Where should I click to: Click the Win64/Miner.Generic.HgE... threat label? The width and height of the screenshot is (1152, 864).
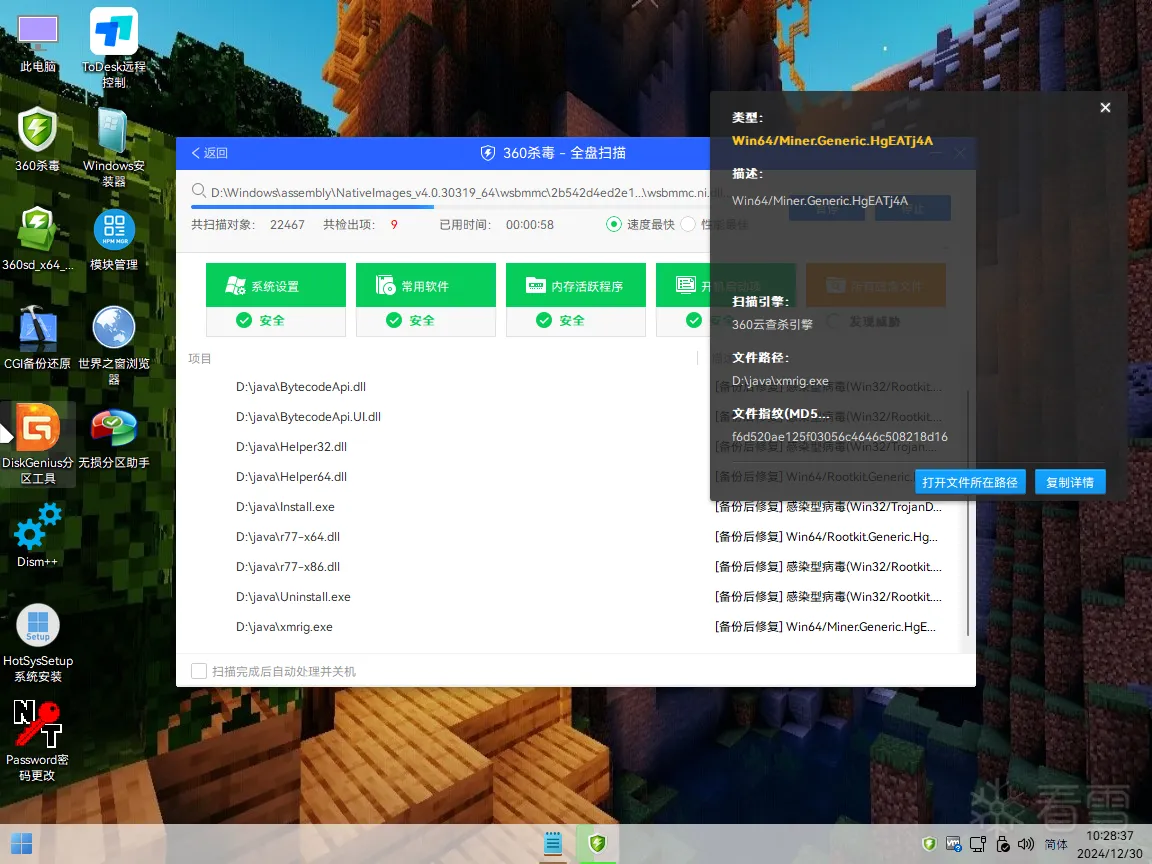click(x=825, y=627)
